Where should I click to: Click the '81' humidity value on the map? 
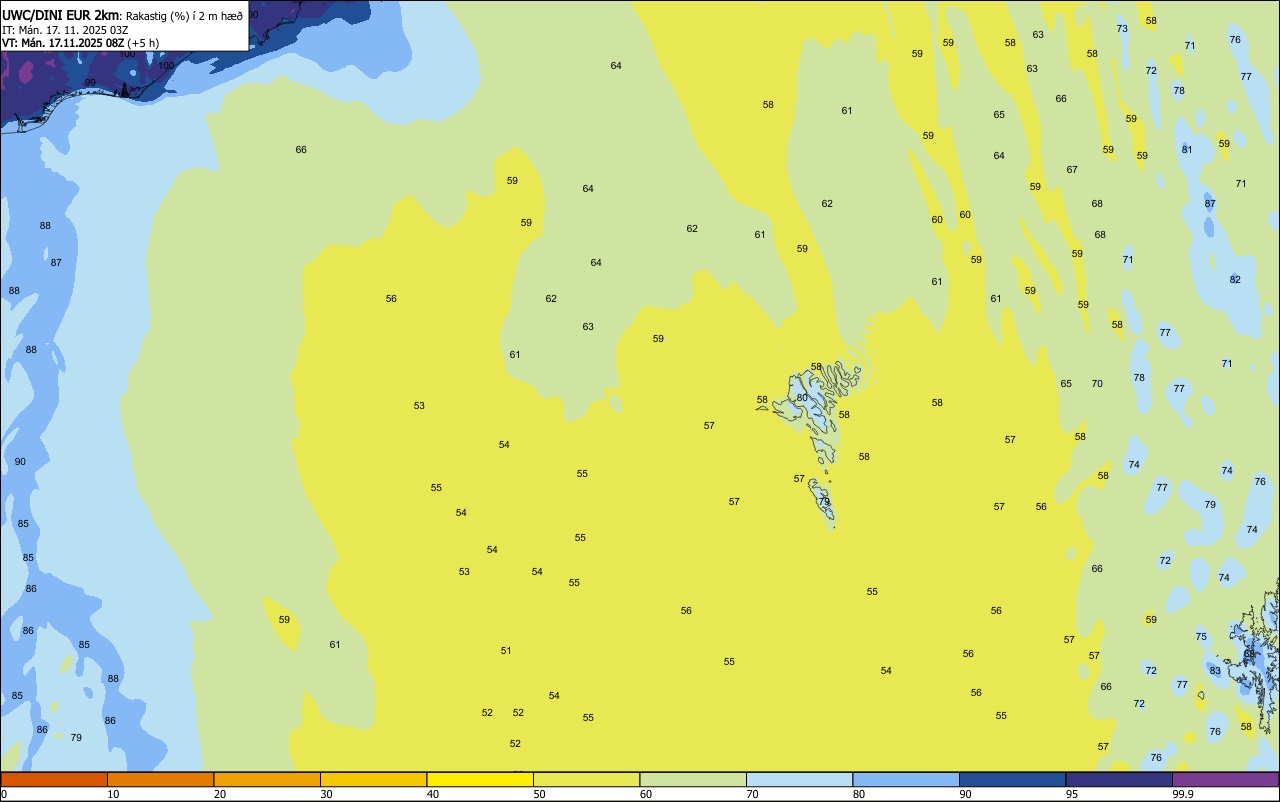click(x=1187, y=150)
